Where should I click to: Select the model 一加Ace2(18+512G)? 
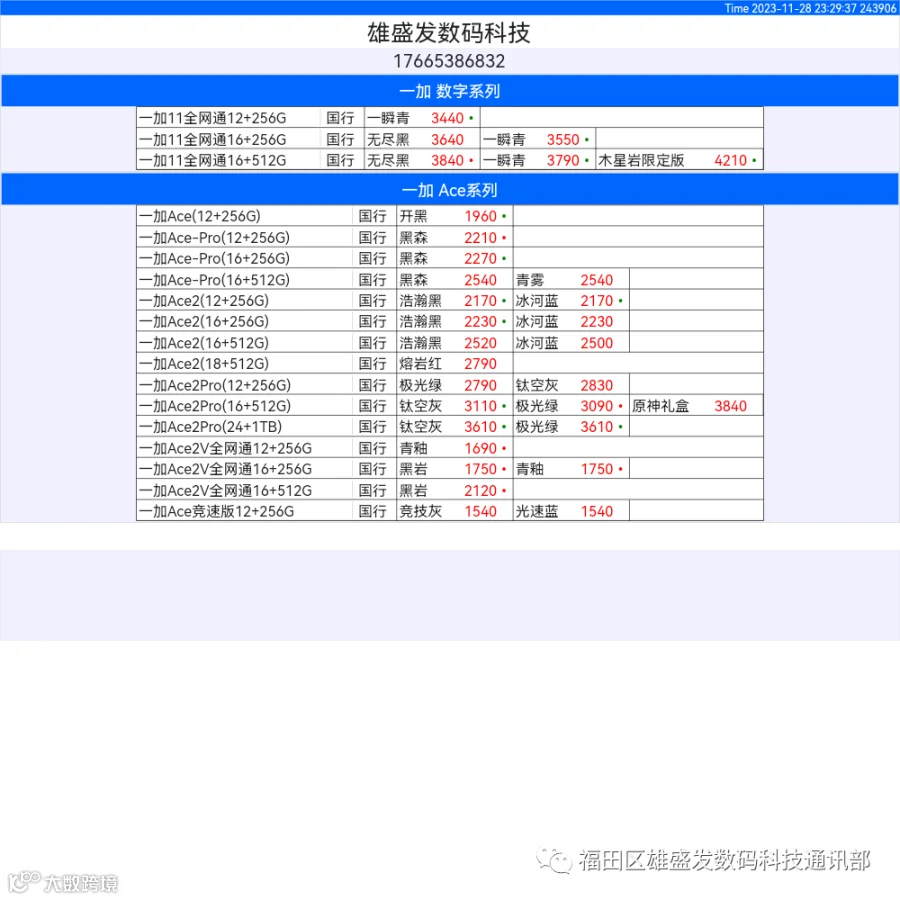[204, 363]
